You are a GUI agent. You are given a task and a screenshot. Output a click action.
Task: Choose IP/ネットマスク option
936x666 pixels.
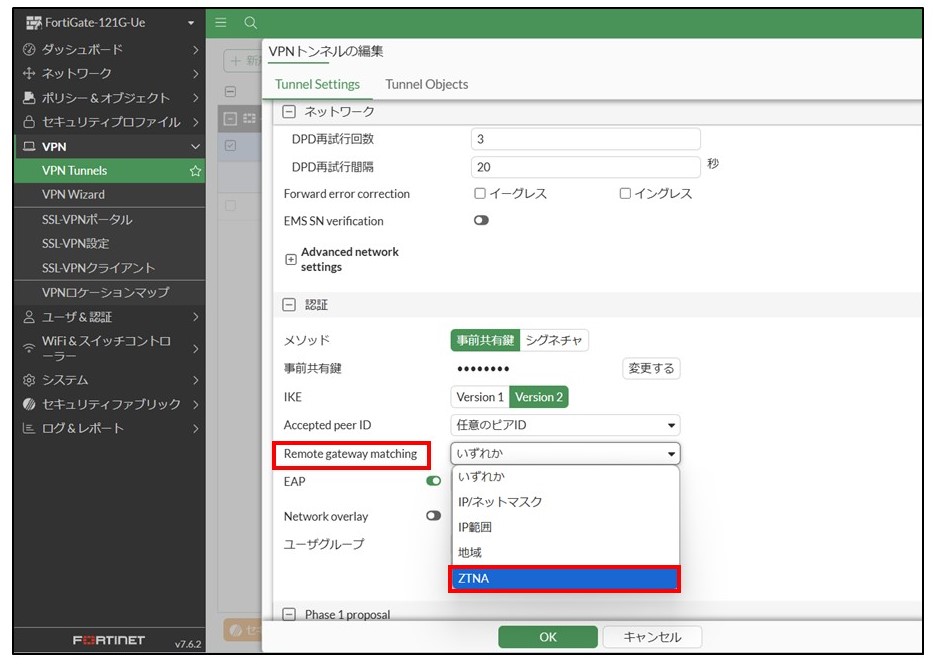click(x=565, y=502)
